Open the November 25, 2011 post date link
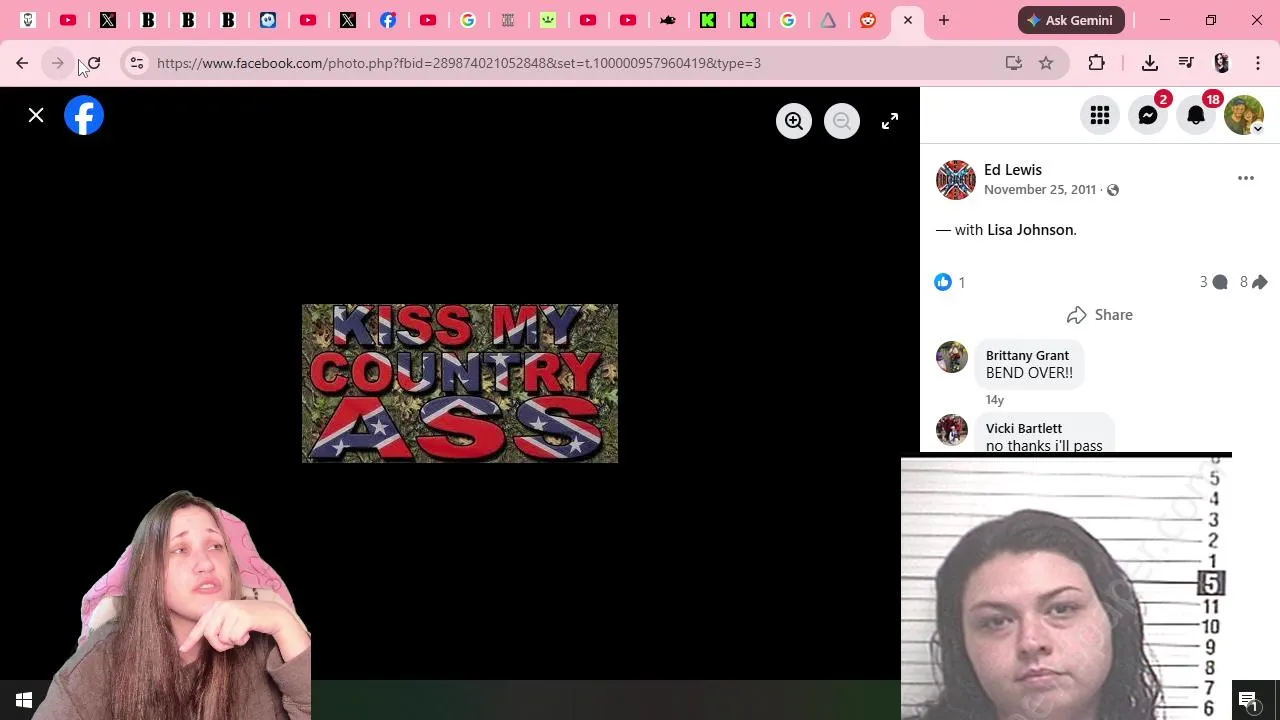1280x720 pixels. 1040,190
